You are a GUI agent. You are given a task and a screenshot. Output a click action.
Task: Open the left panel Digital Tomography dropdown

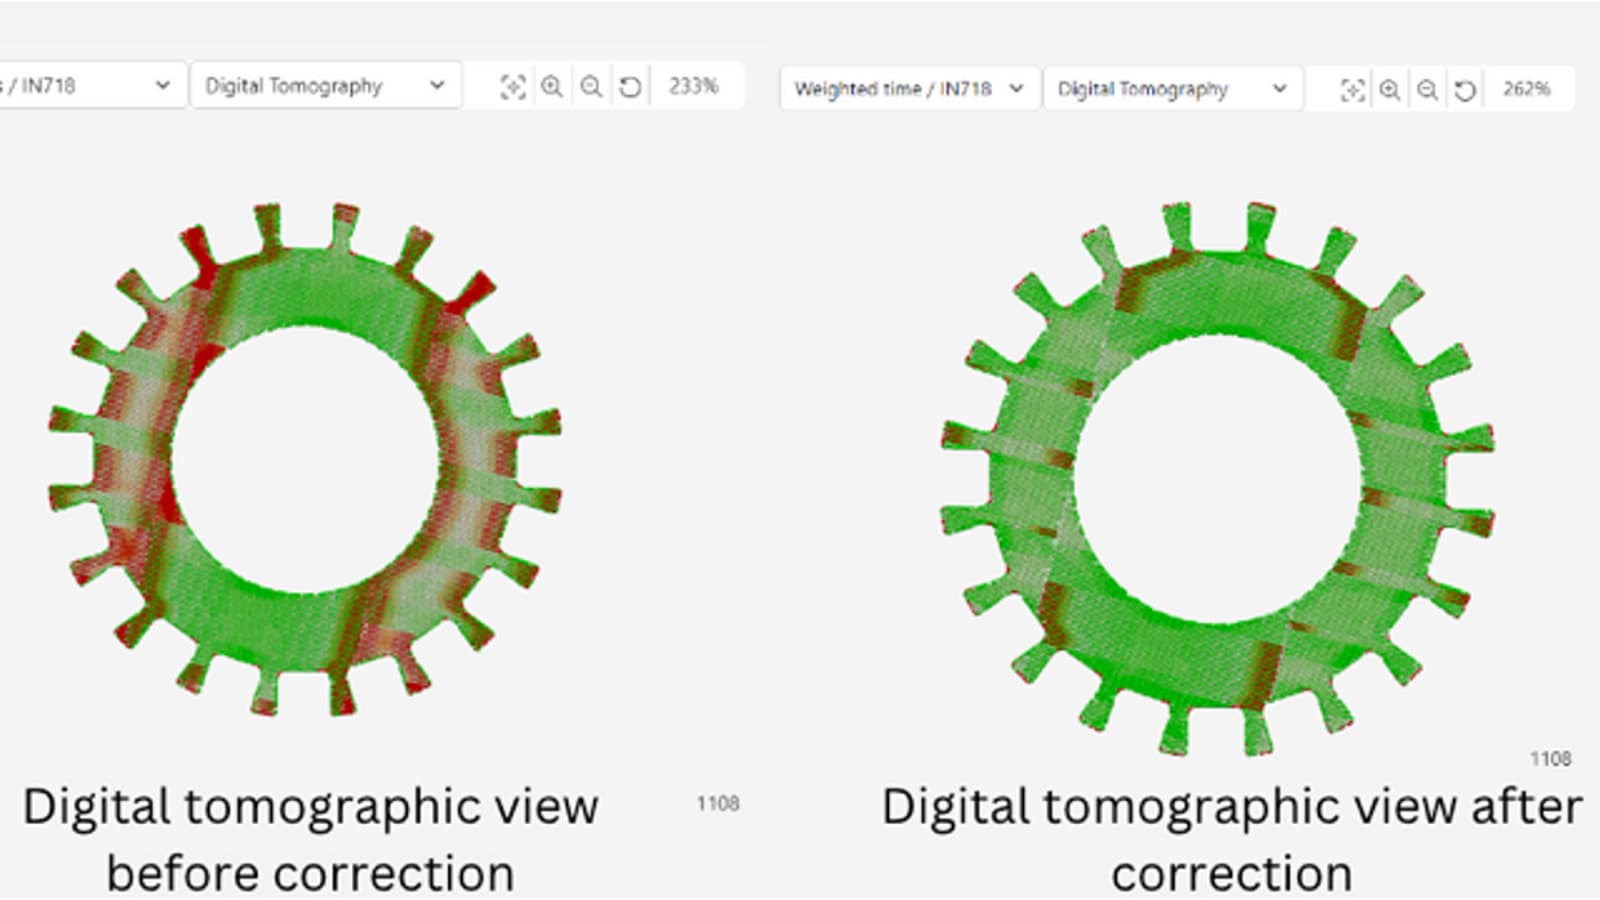coord(325,86)
